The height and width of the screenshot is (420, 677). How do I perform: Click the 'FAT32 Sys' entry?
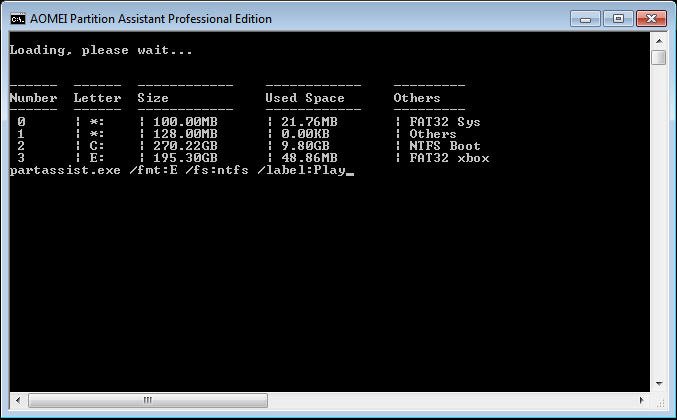click(x=445, y=122)
